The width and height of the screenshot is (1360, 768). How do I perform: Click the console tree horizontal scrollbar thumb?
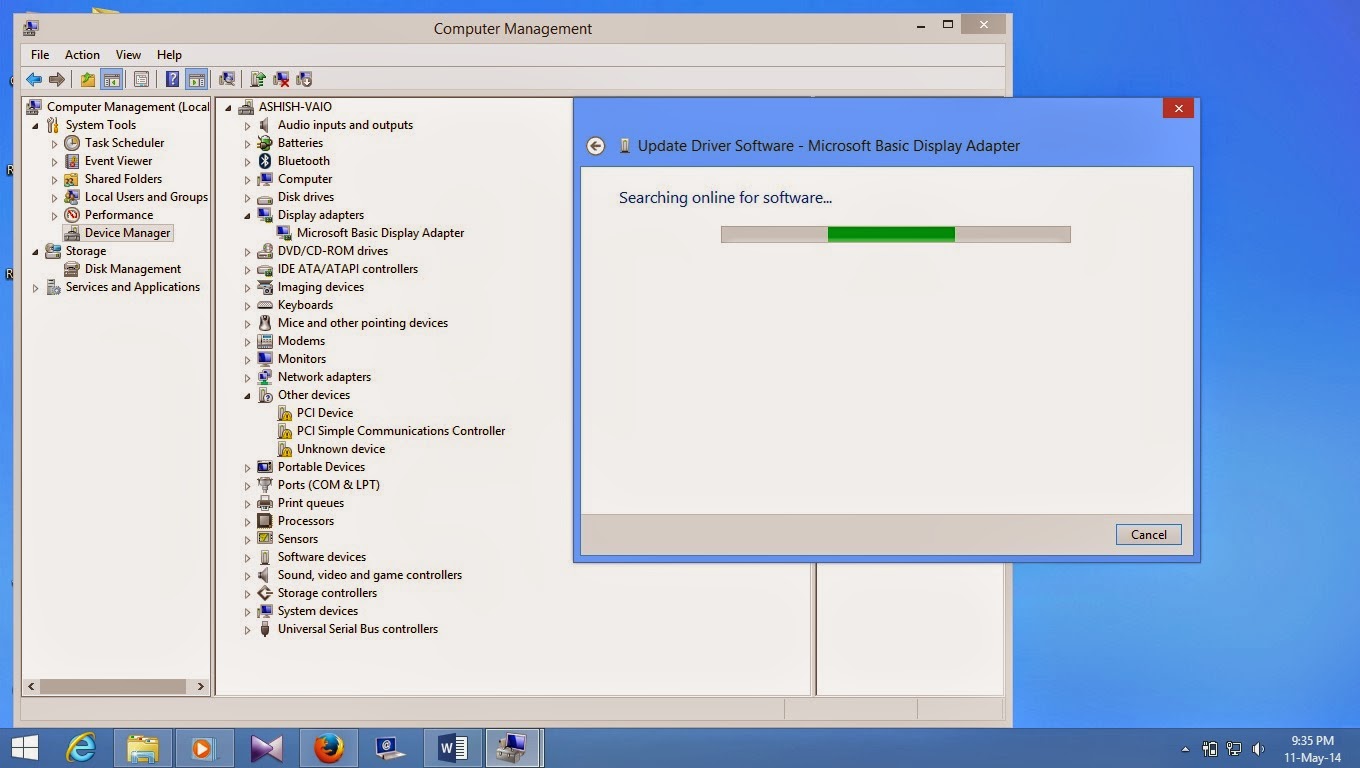coord(113,687)
